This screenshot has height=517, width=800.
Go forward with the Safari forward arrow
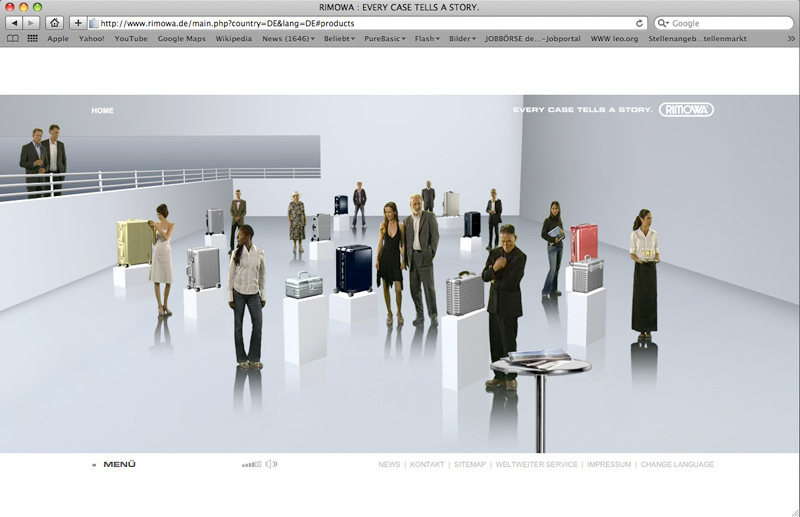tap(31, 23)
